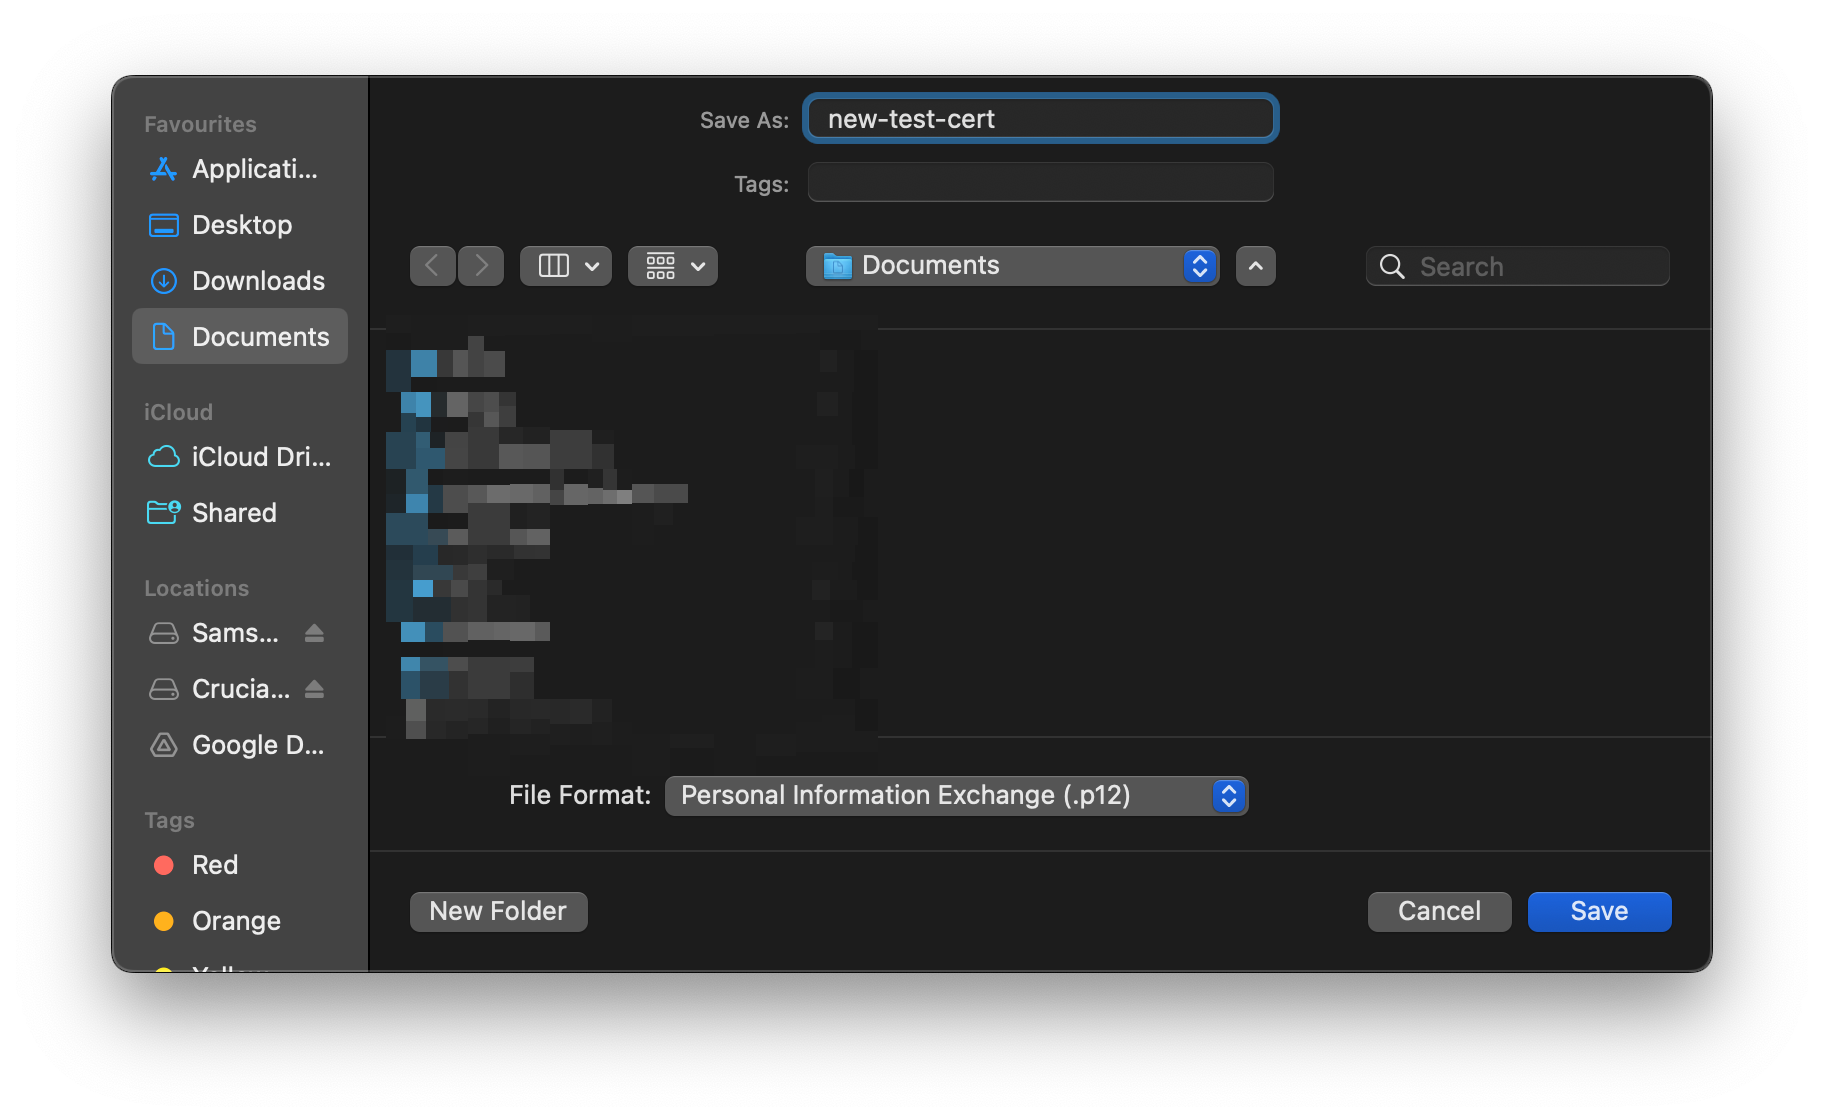Screen dimensions: 1824x1120
Task: Create a New Folder
Action: click(x=497, y=911)
